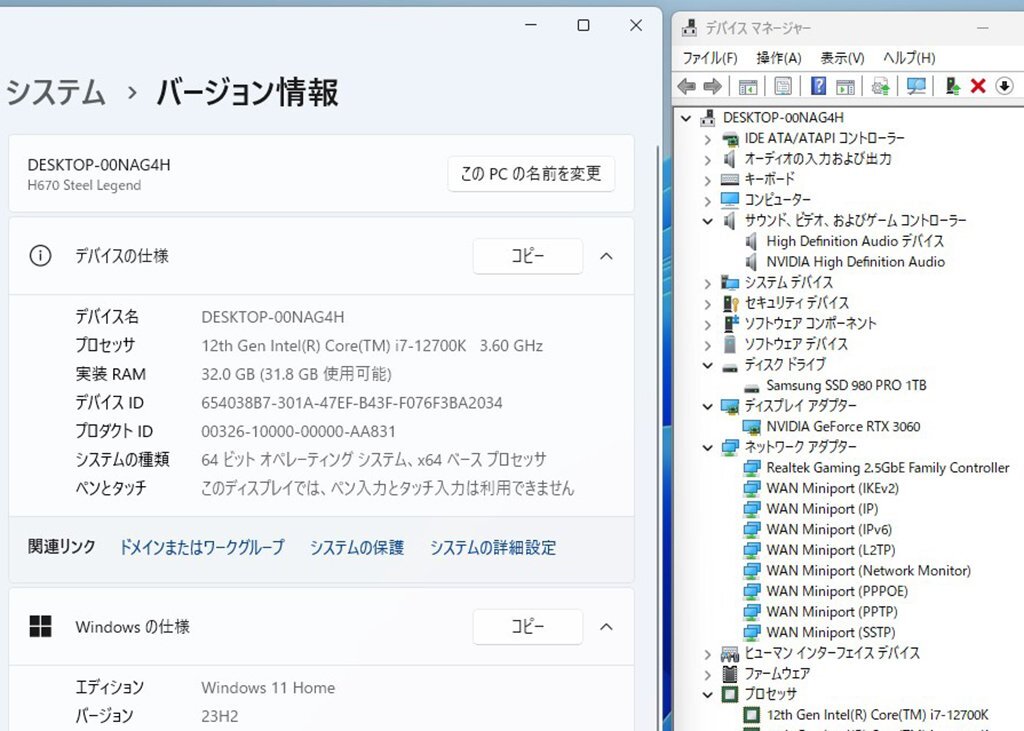Select WAN Miniport (SSTP) in the tree
1024x731 pixels.
click(x=831, y=632)
